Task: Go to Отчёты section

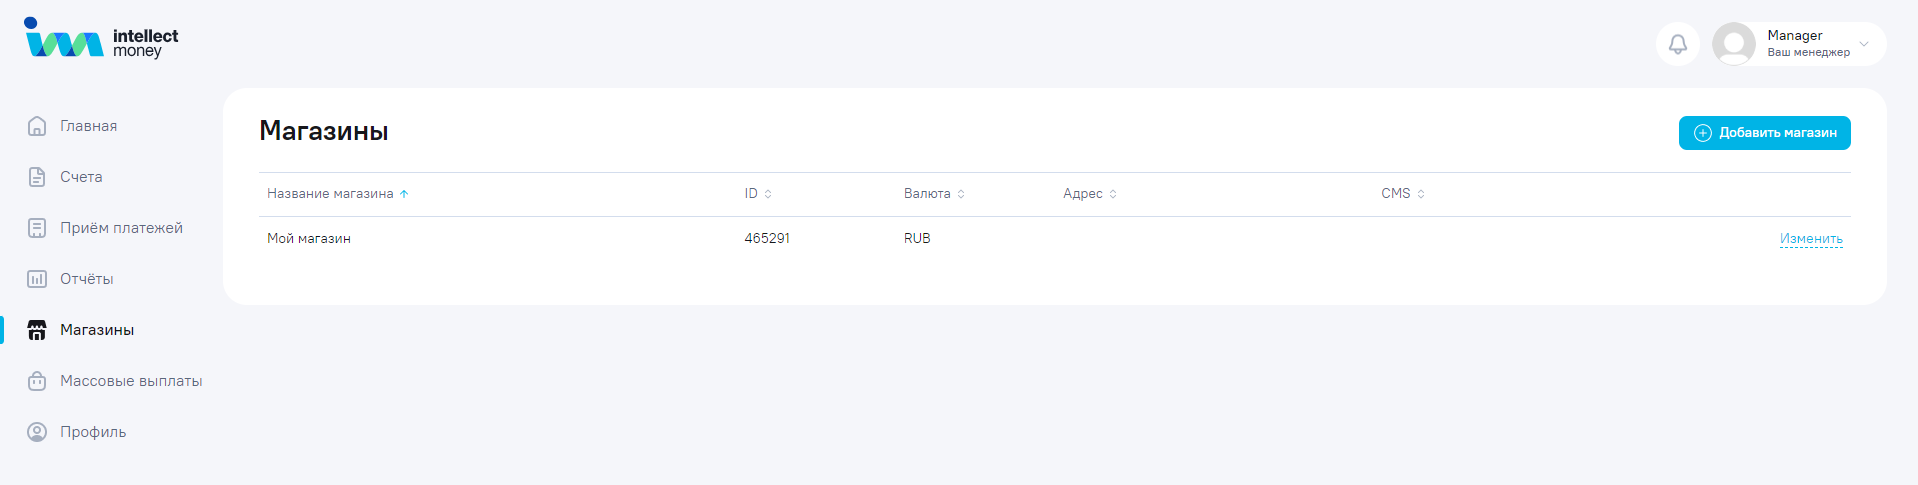Action: pos(86,279)
